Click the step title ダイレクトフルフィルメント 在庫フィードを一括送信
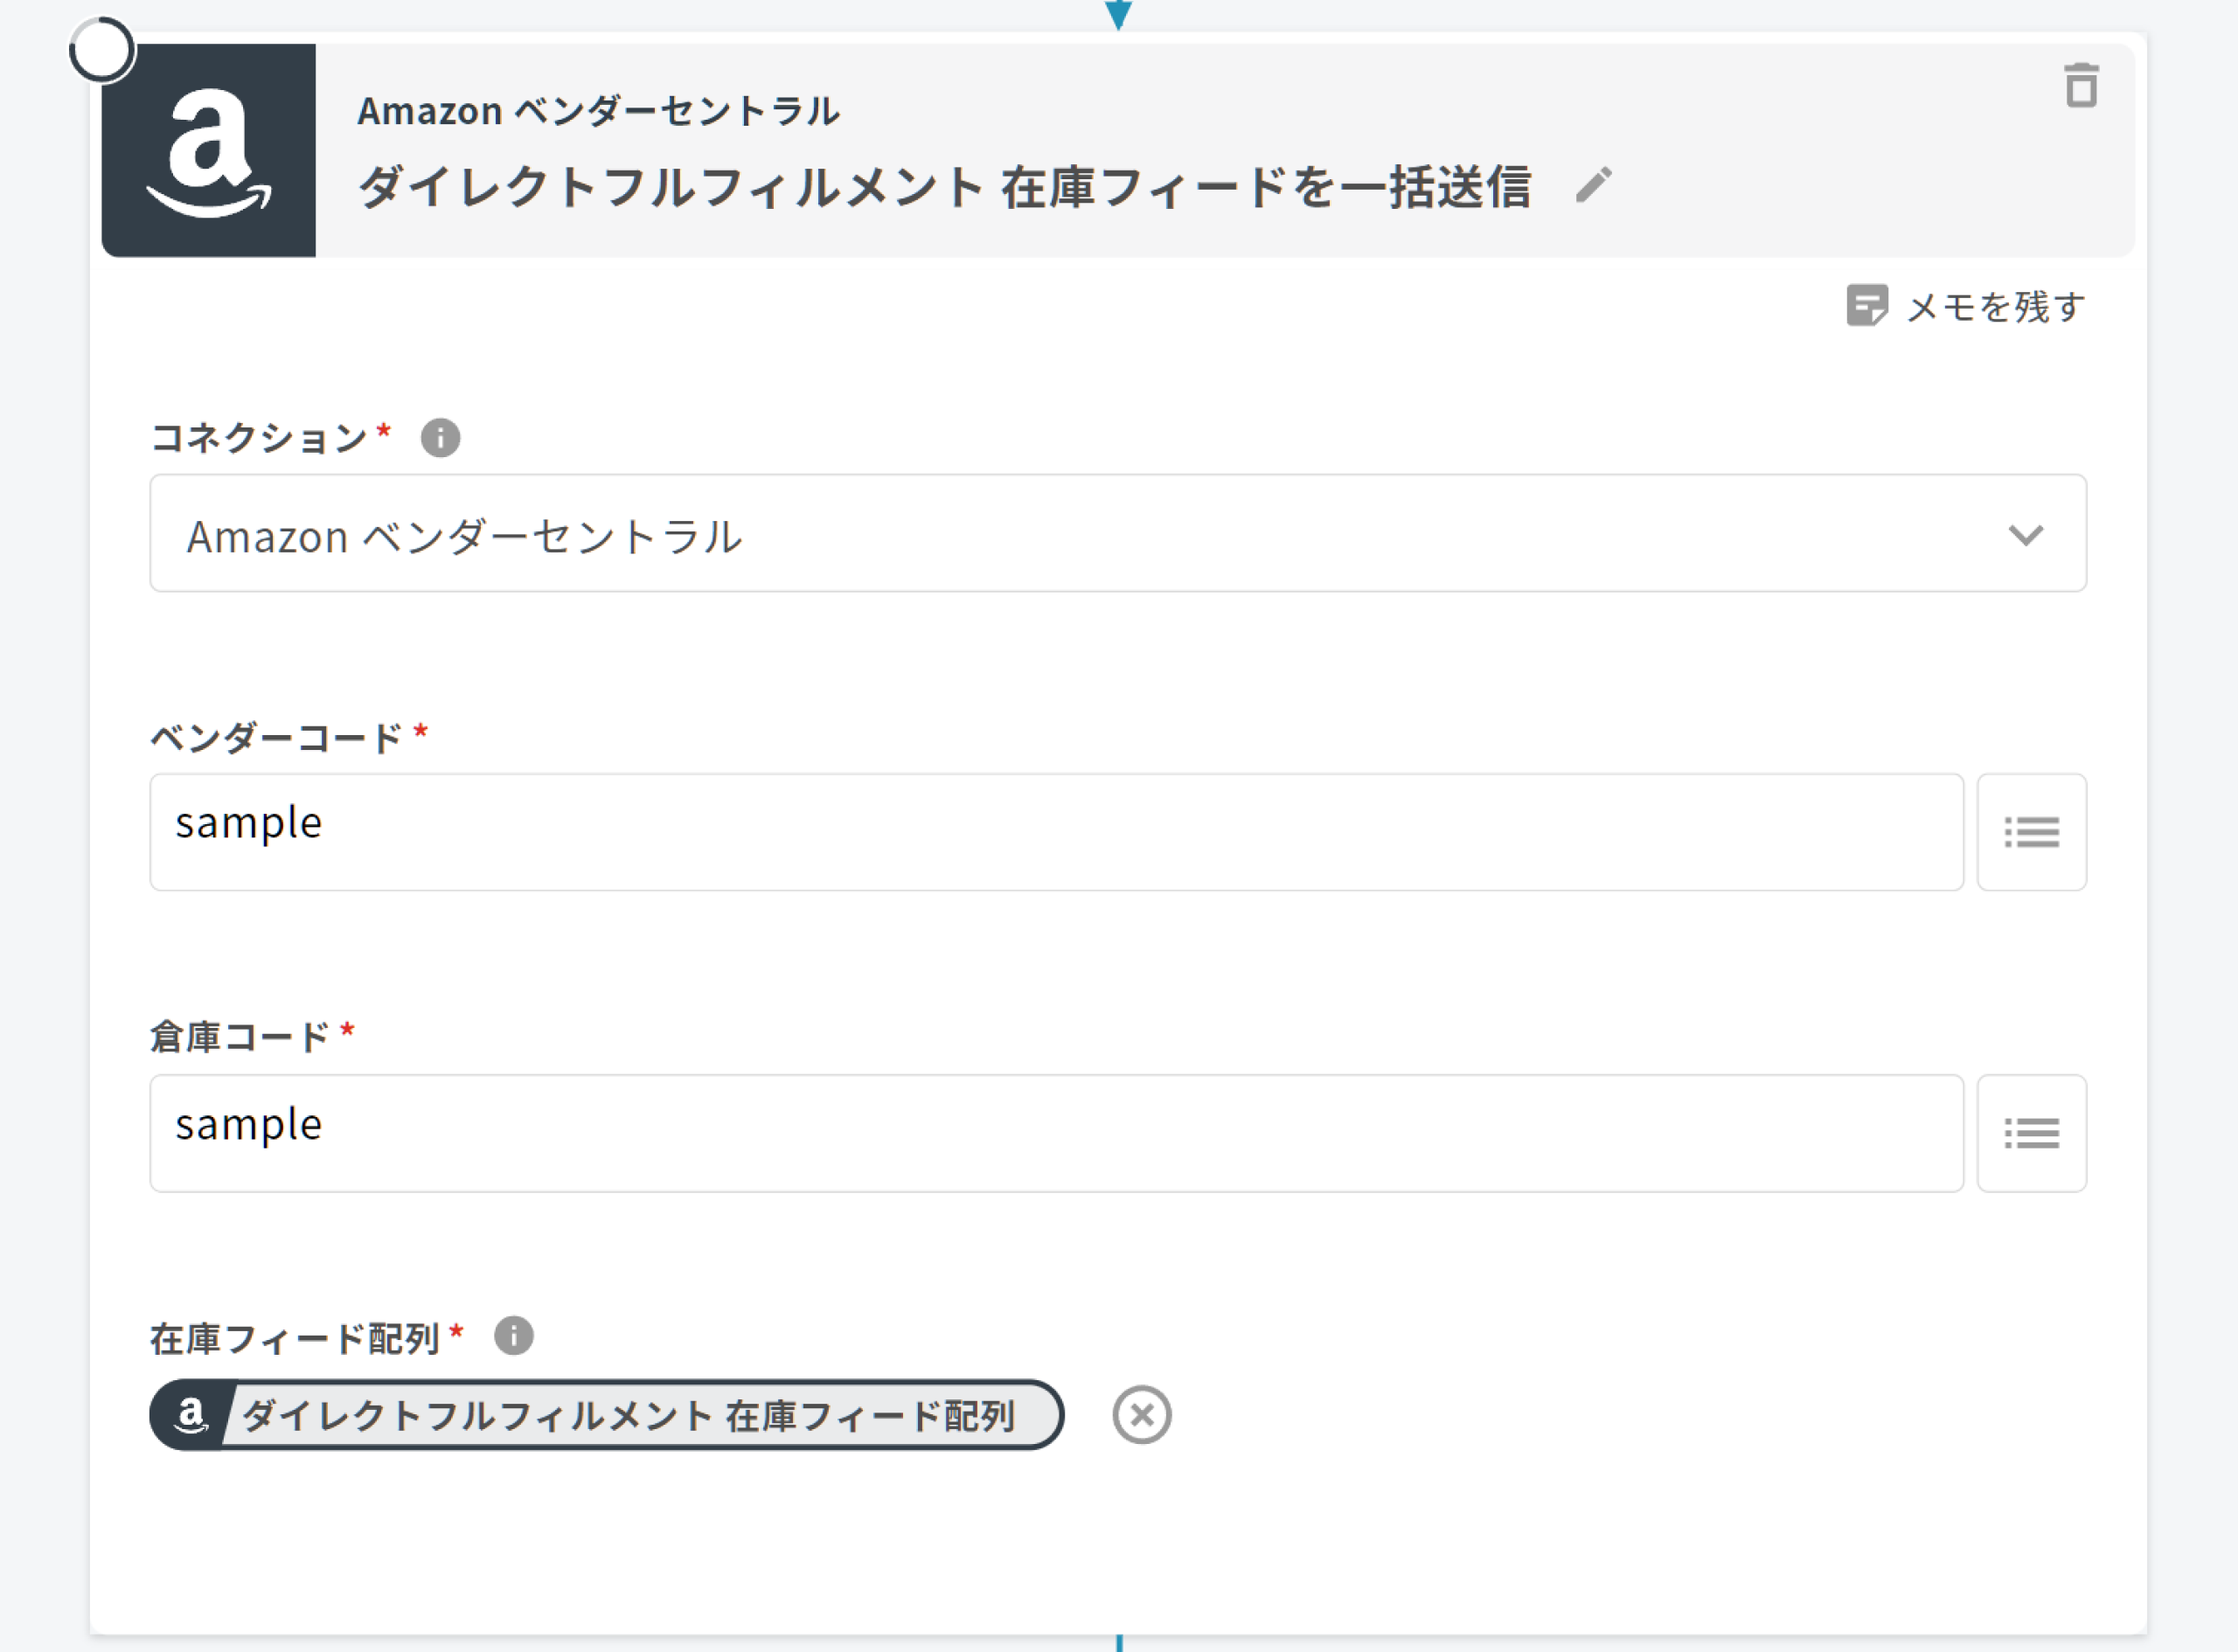The height and width of the screenshot is (1652, 2238). pos(944,188)
